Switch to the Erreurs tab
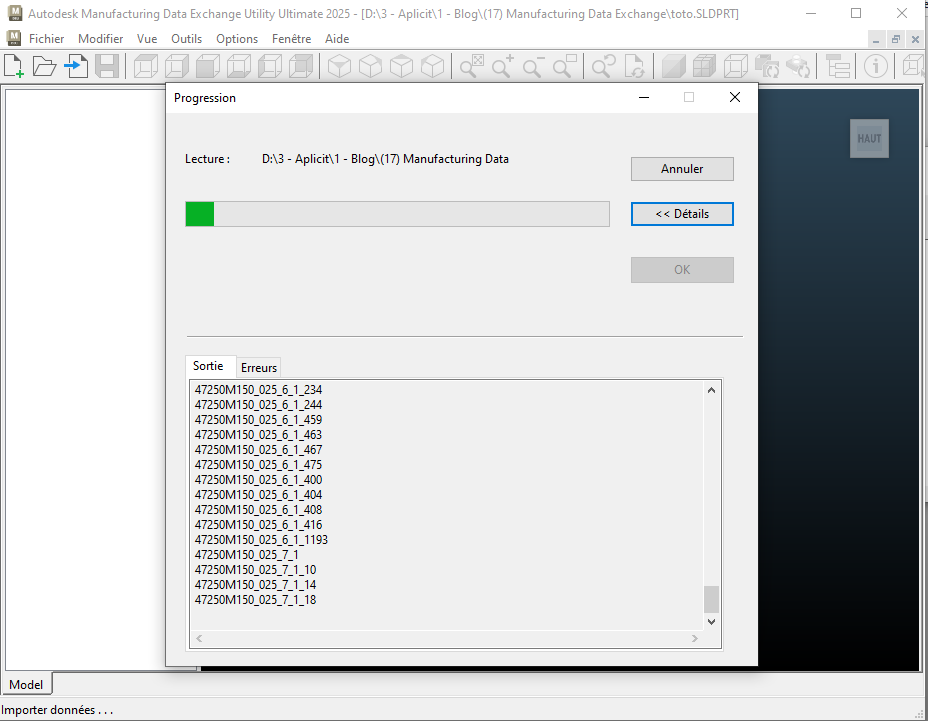Screen dimensions: 928x721 (259, 368)
